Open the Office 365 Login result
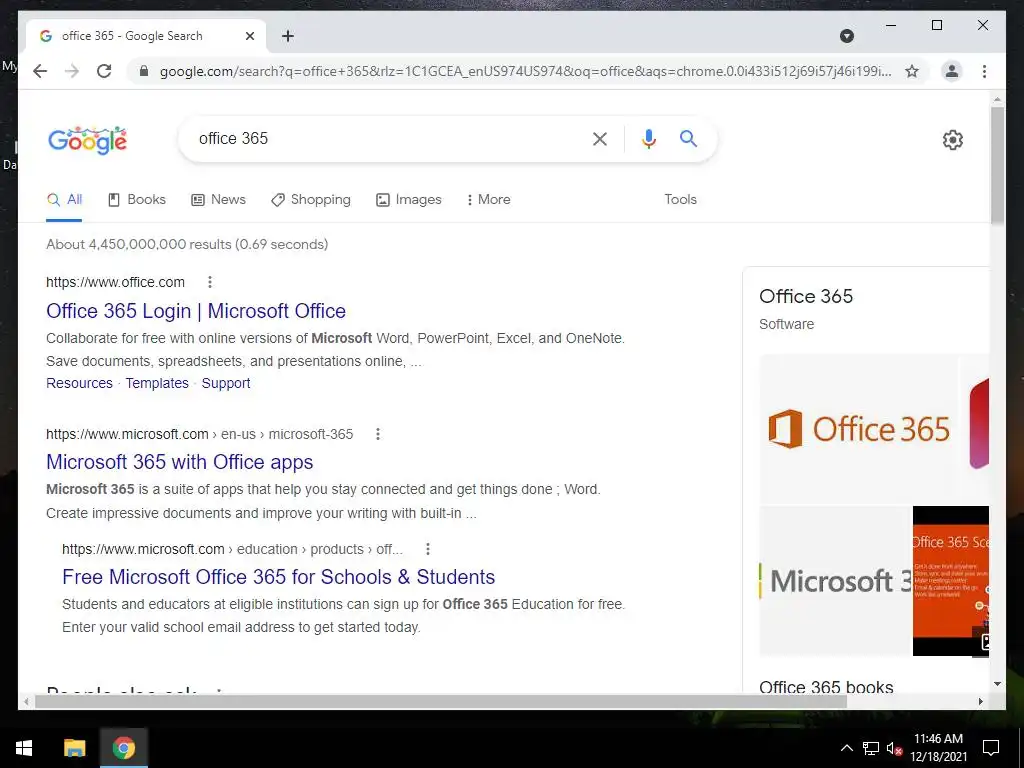 pos(196,311)
